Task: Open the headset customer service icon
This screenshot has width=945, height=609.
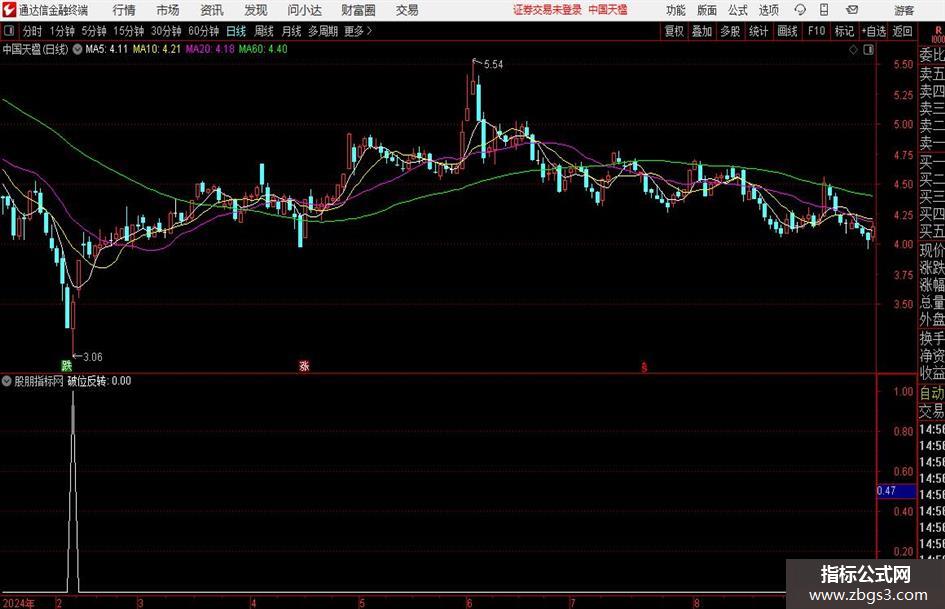Action: click(x=800, y=10)
